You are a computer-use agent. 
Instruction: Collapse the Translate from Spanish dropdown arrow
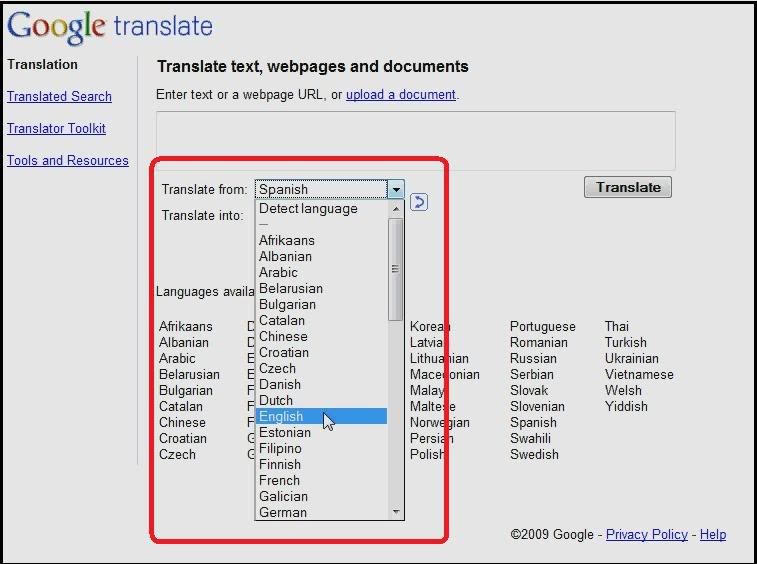tap(396, 189)
